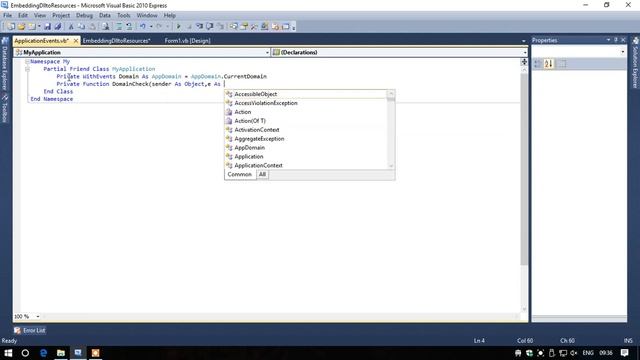Click the Step Into toolbar icon
Viewport: 640px width, 360px height.
coord(199,27)
